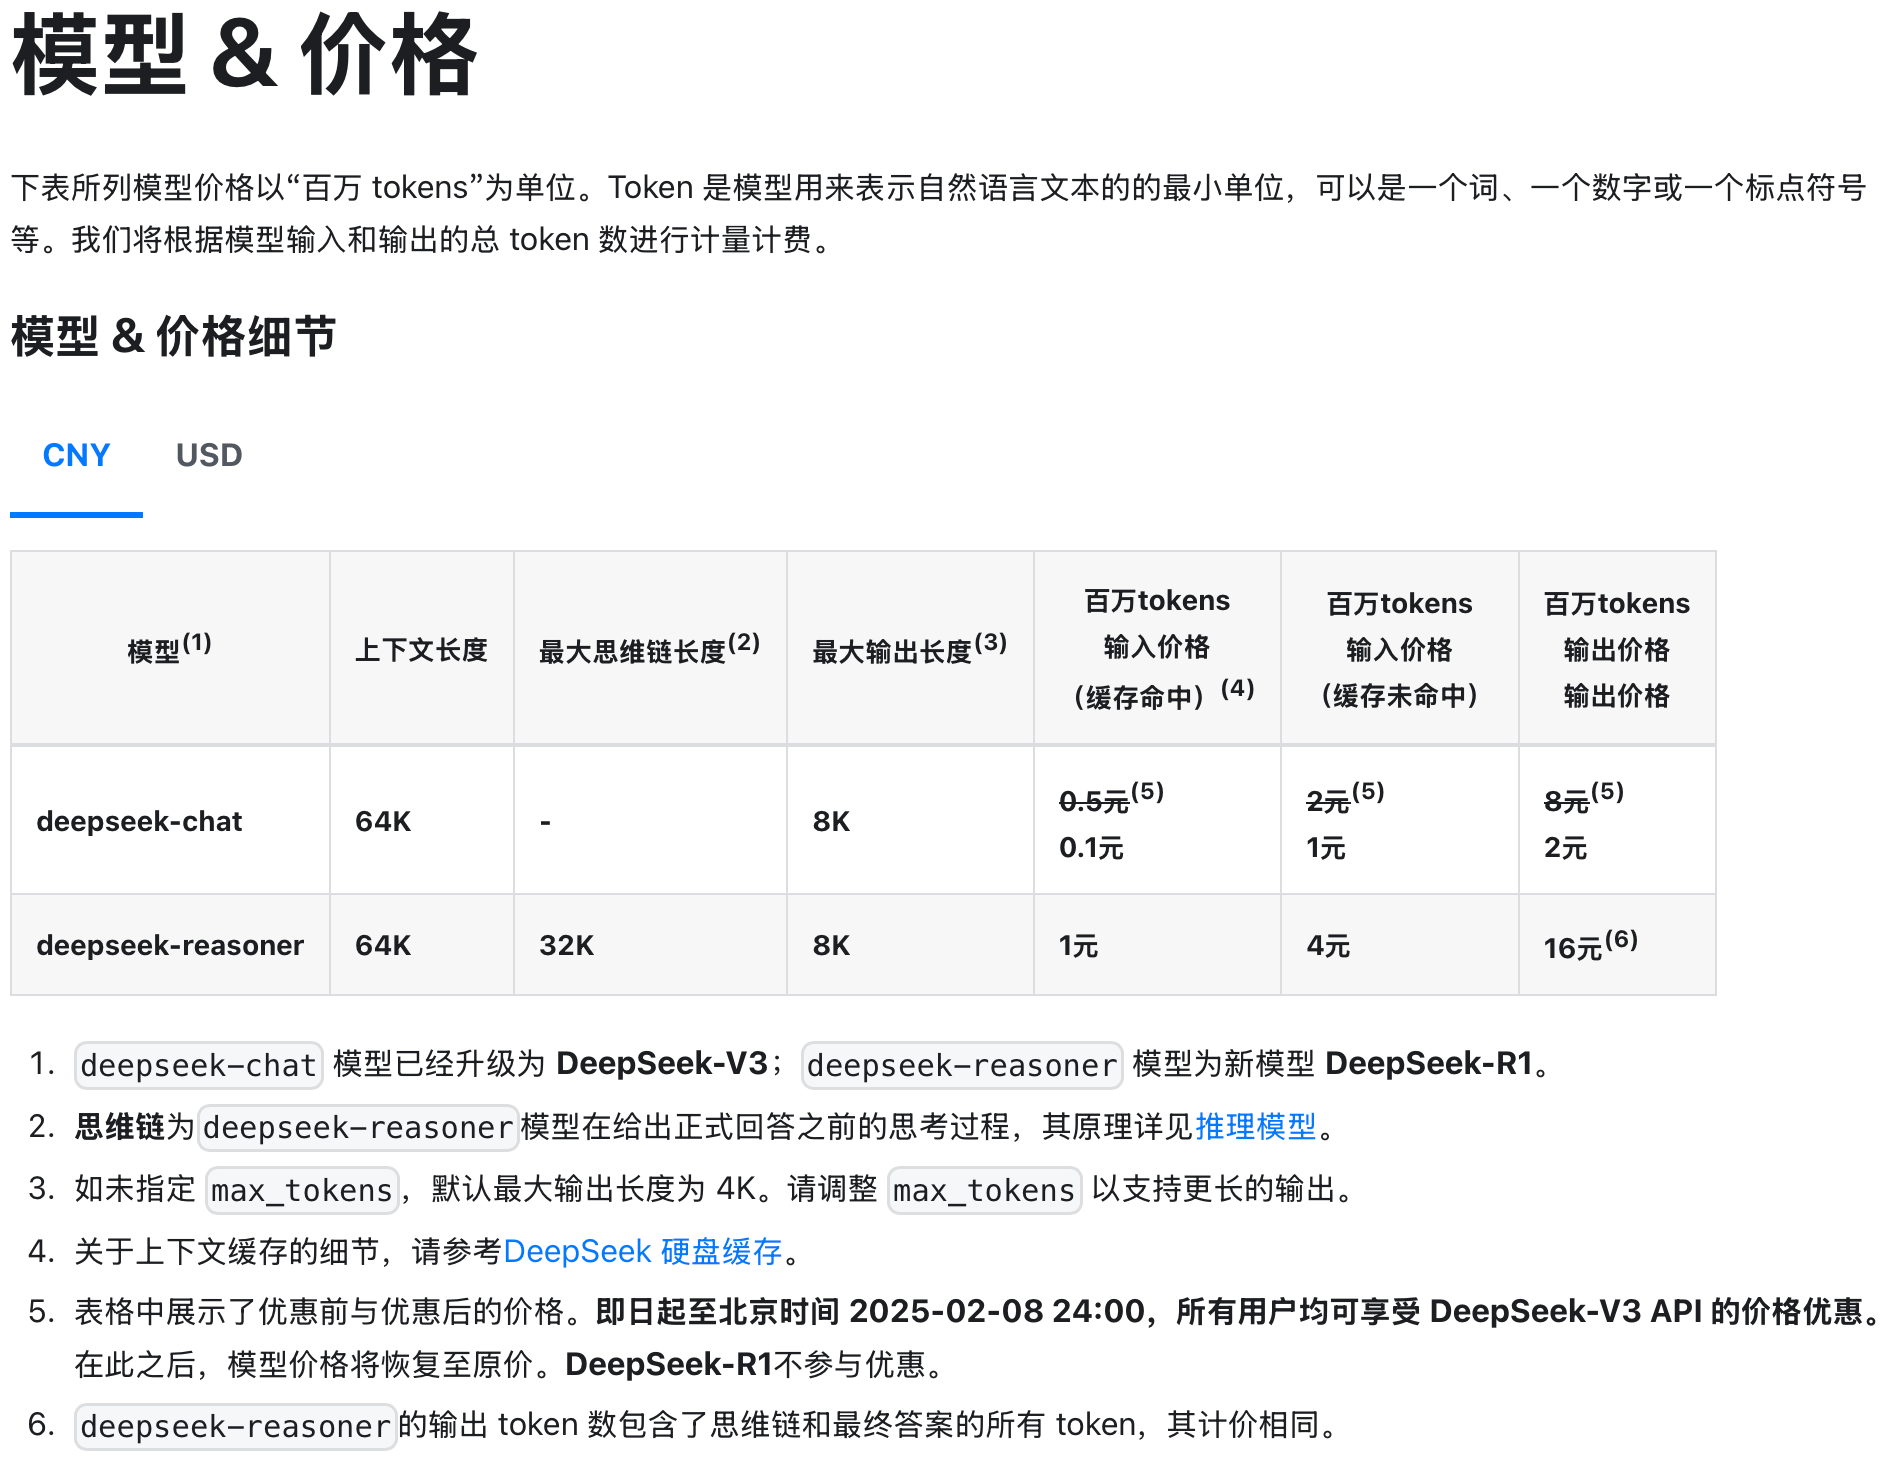
Task: Open the 推理模型 link
Action: click(x=1255, y=1127)
